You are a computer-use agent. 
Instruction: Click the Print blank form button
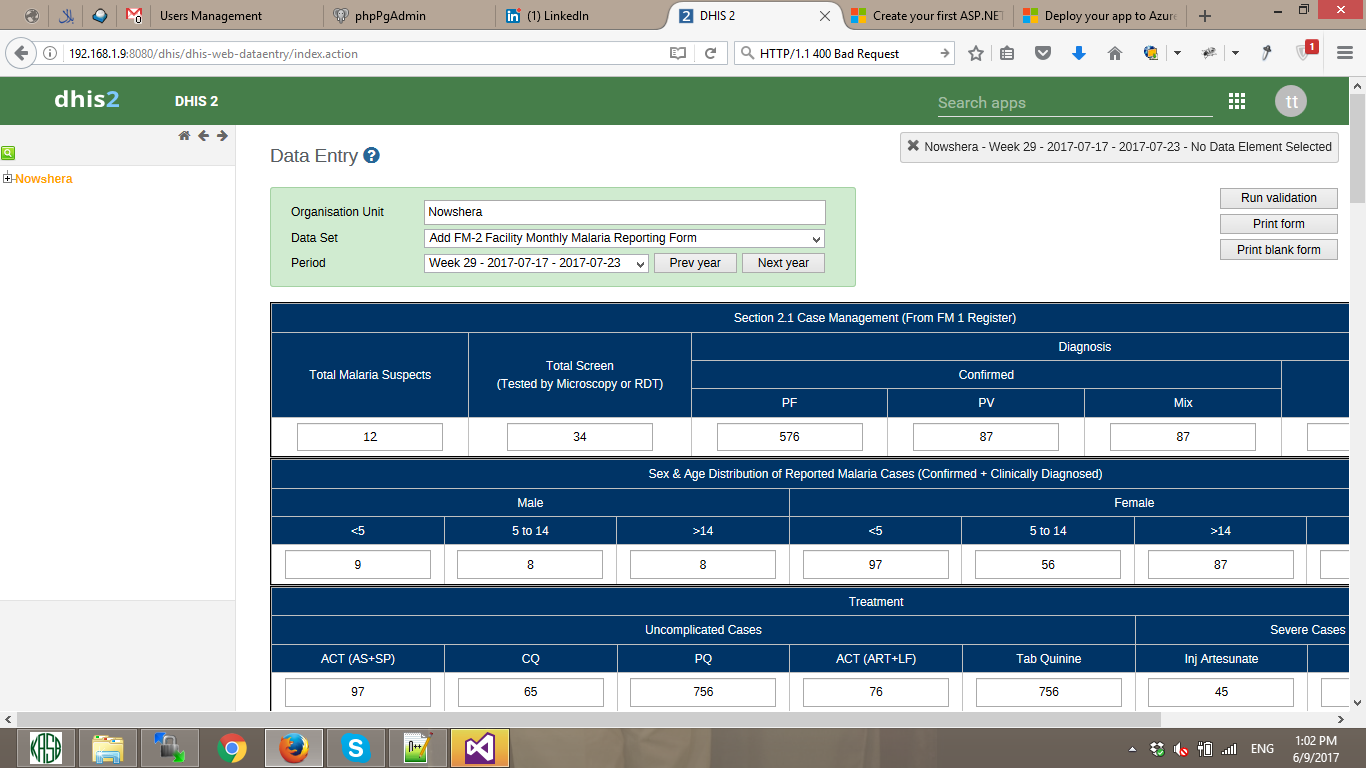coord(1279,250)
